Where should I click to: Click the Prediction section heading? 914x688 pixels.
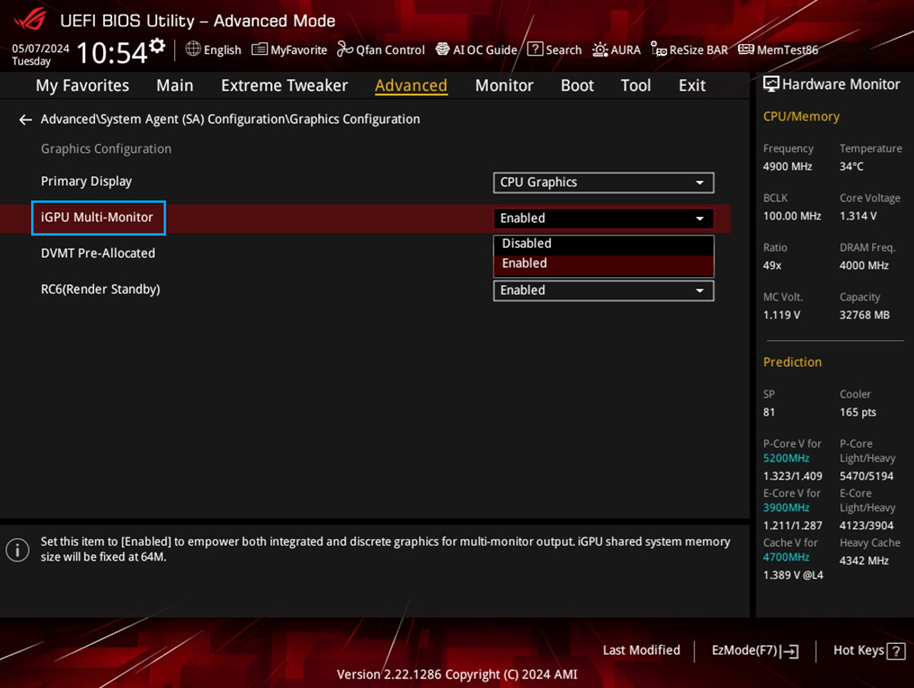click(x=792, y=362)
